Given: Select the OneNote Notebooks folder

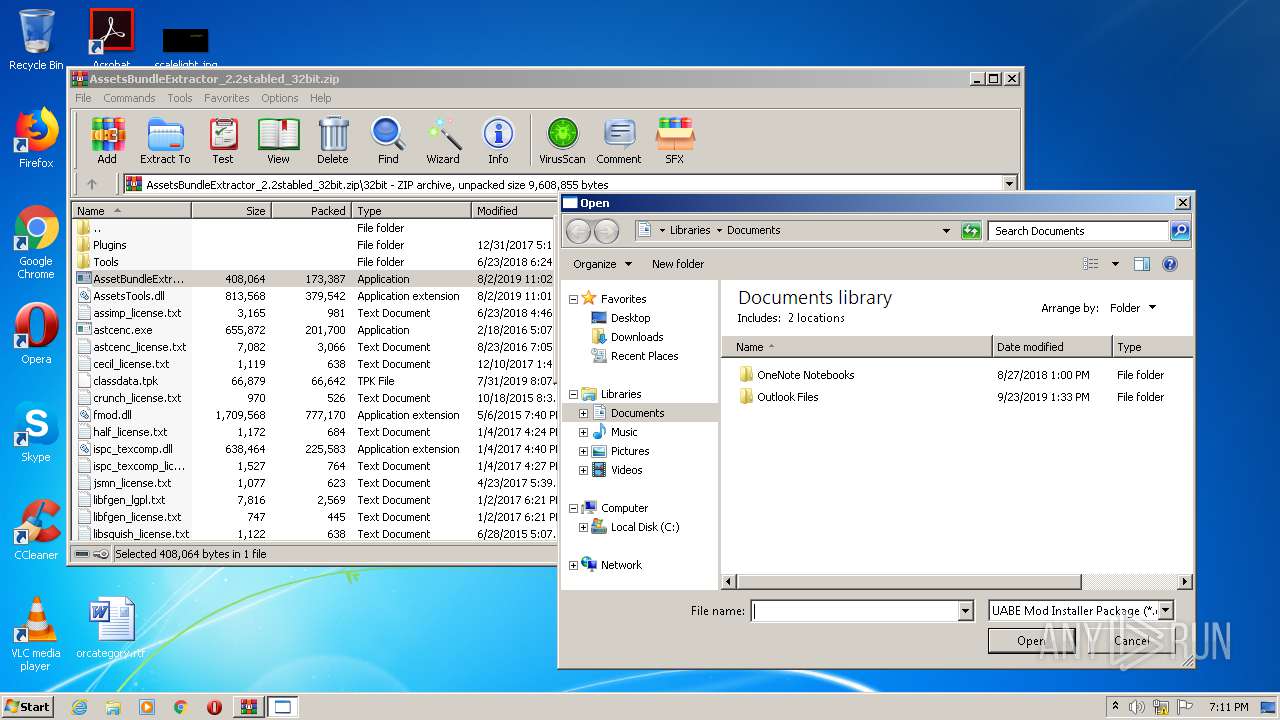Looking at the screenshot, I should (805, 375).
